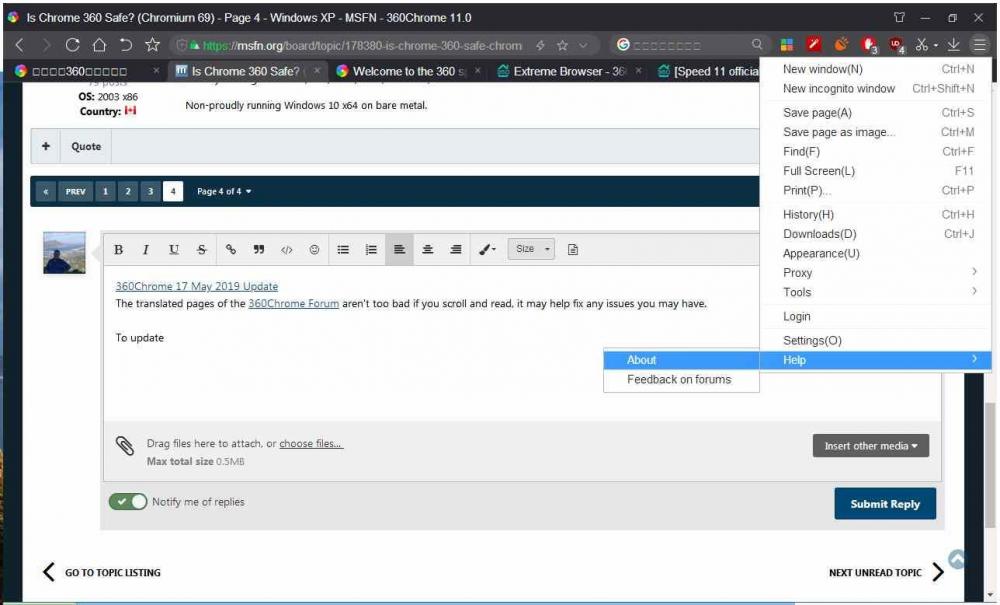The width and height of the screenshot is (1000, 605).
Task: Expand the screenshot tool dropdown arrow
Action: 936,46
